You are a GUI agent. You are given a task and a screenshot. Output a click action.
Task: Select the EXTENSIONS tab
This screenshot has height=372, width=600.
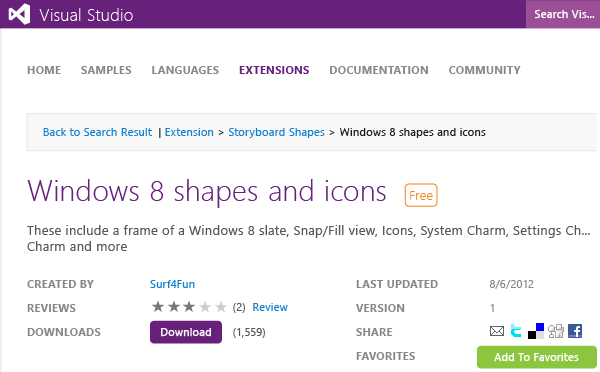coord(274,70)
